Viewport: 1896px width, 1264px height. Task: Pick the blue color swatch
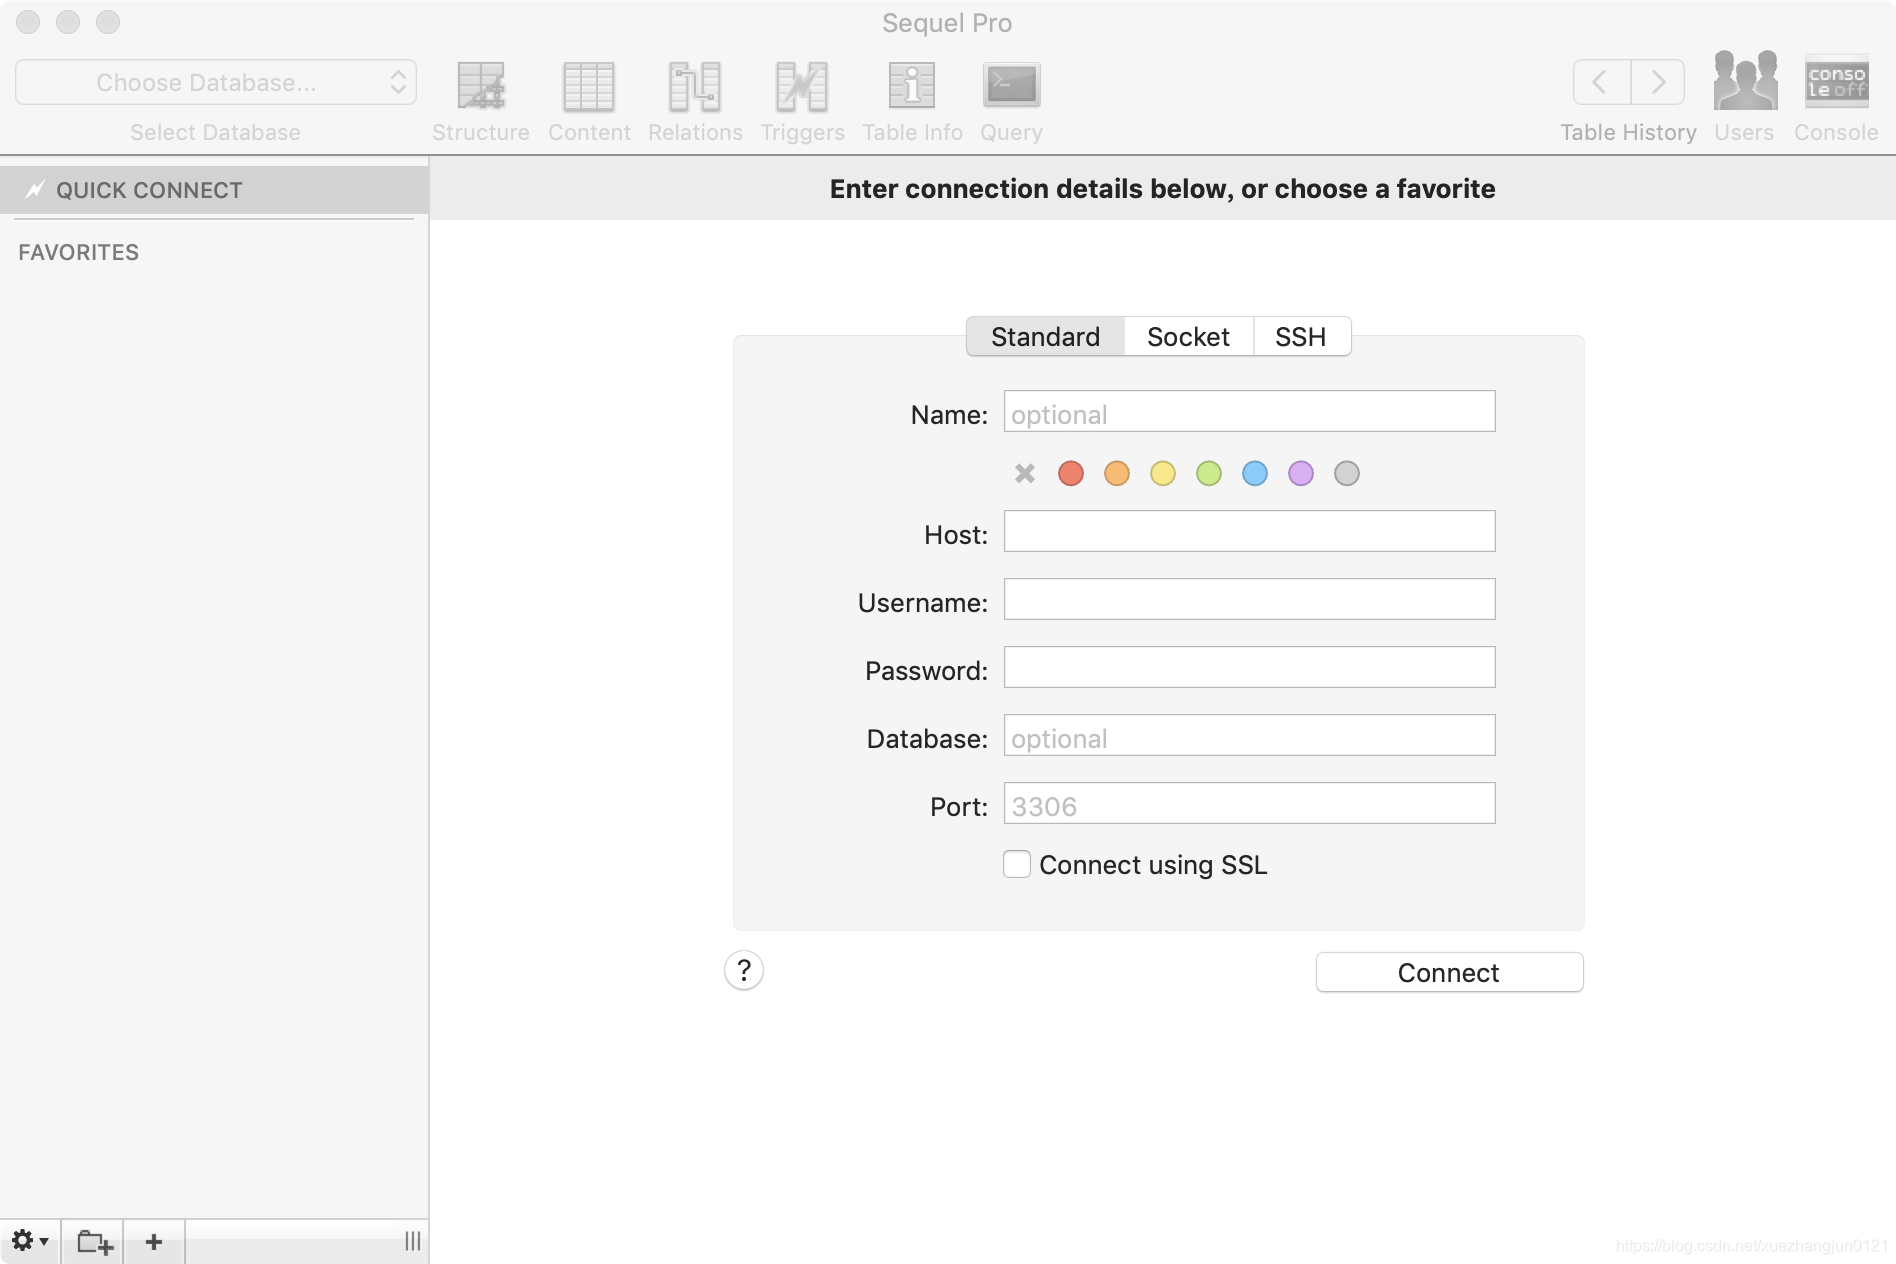[1255, 473]
